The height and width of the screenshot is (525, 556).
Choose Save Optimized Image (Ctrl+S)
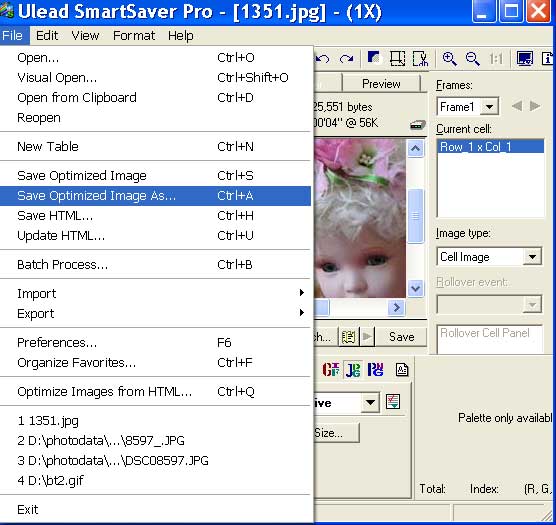[x=155, y=175]
